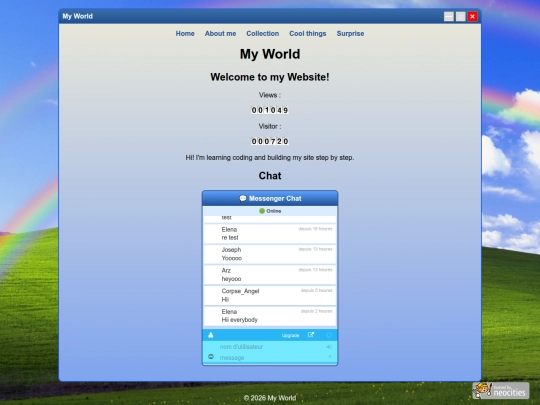Click the Messenger Chat header title

pos(275,198)
